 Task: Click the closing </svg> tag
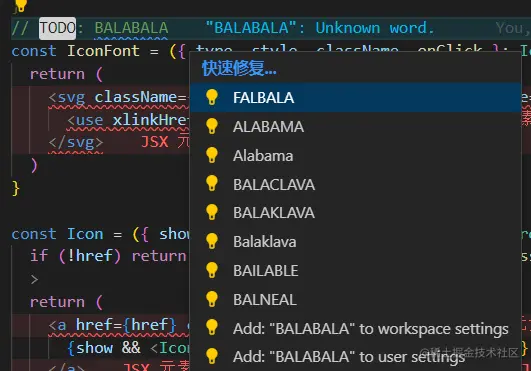(76, 142)
